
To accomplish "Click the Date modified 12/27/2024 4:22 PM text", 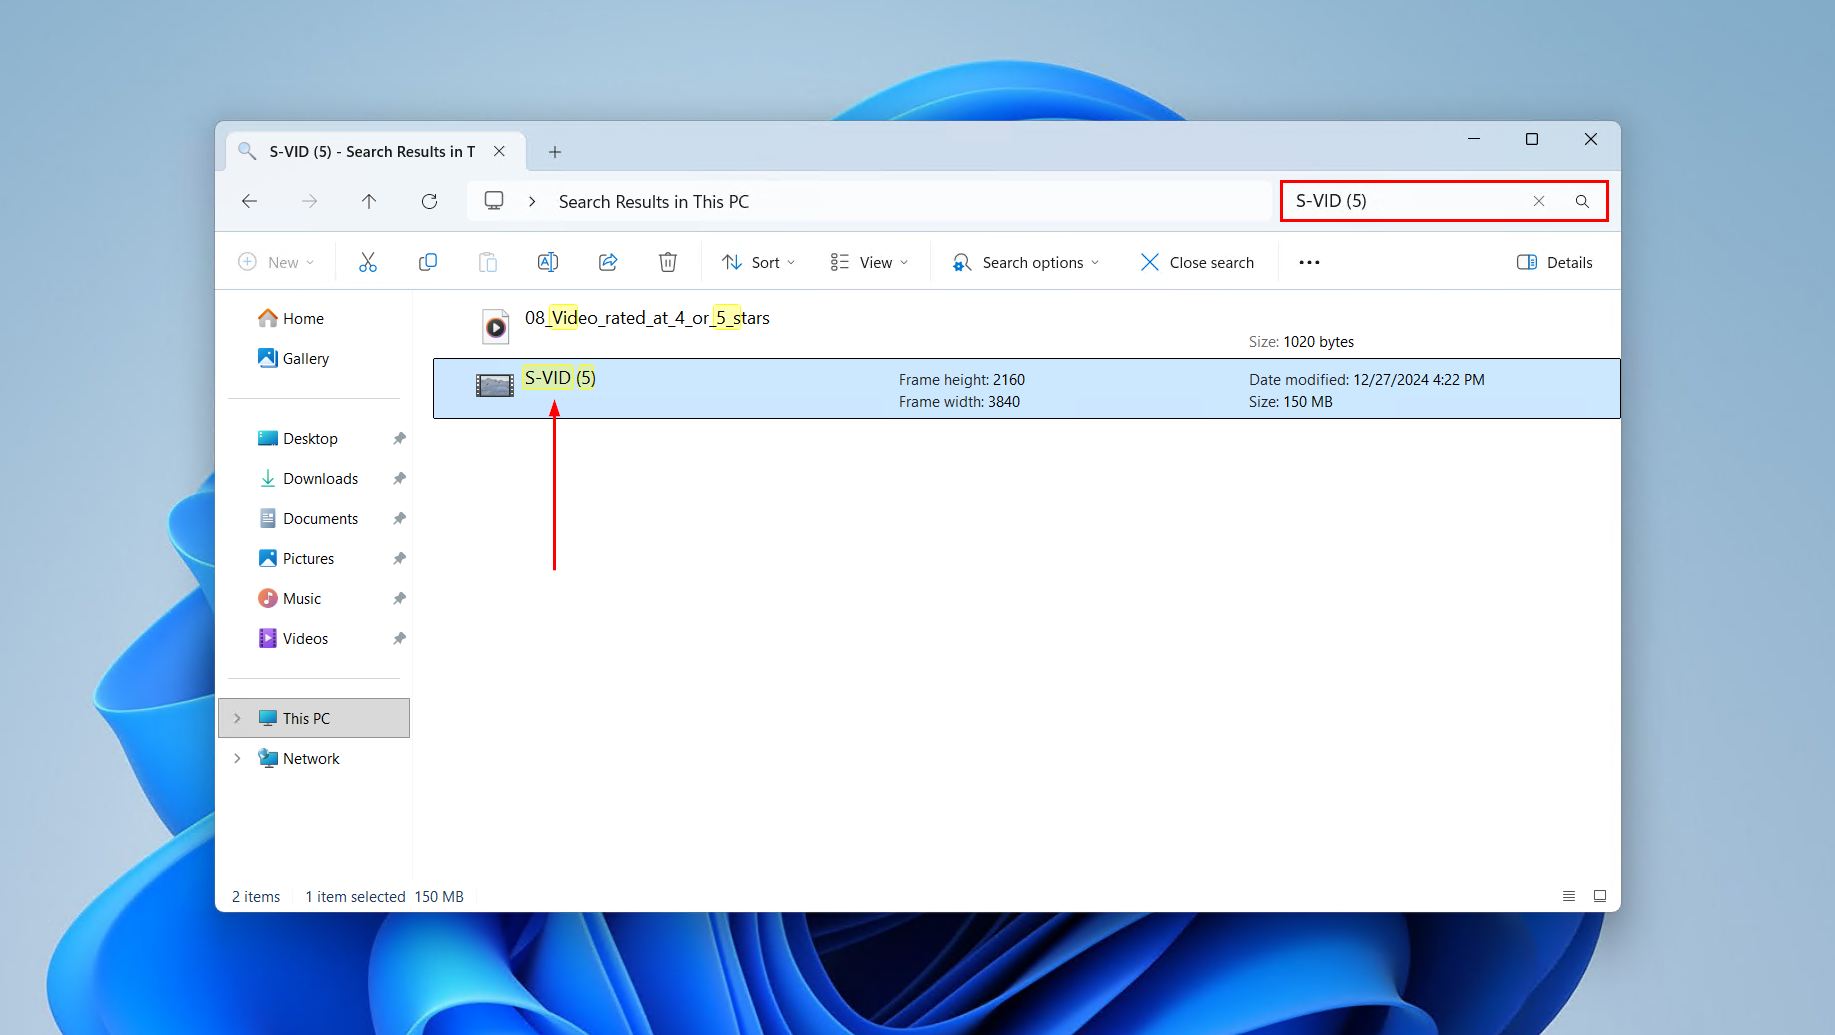I will pos(1367,380).
